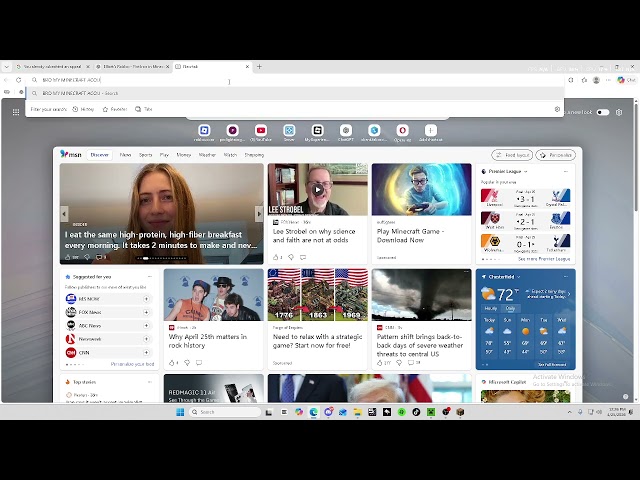The height and width of the screenshot is (480, 640).
Task: Open browser favorites star icon in toolbar
Action: (x=584, y=80)
